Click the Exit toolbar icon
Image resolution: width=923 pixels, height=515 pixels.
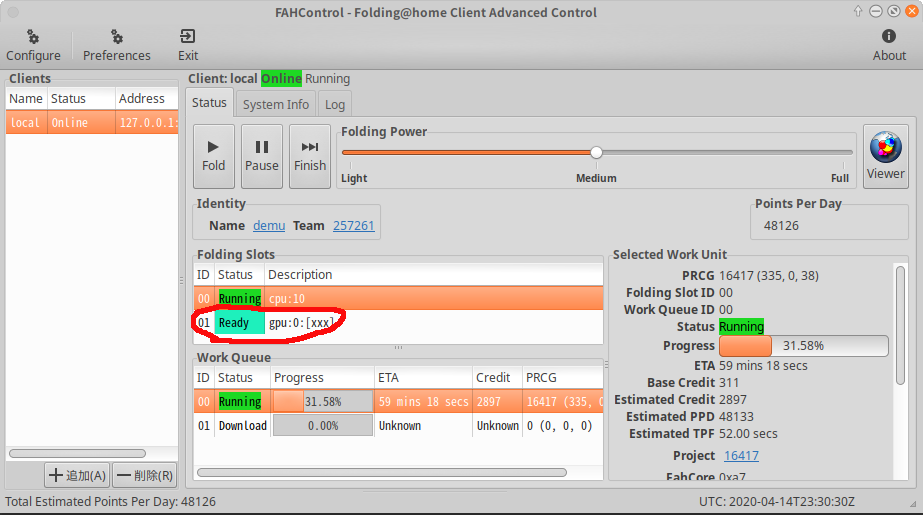click(x=188, y=45)
